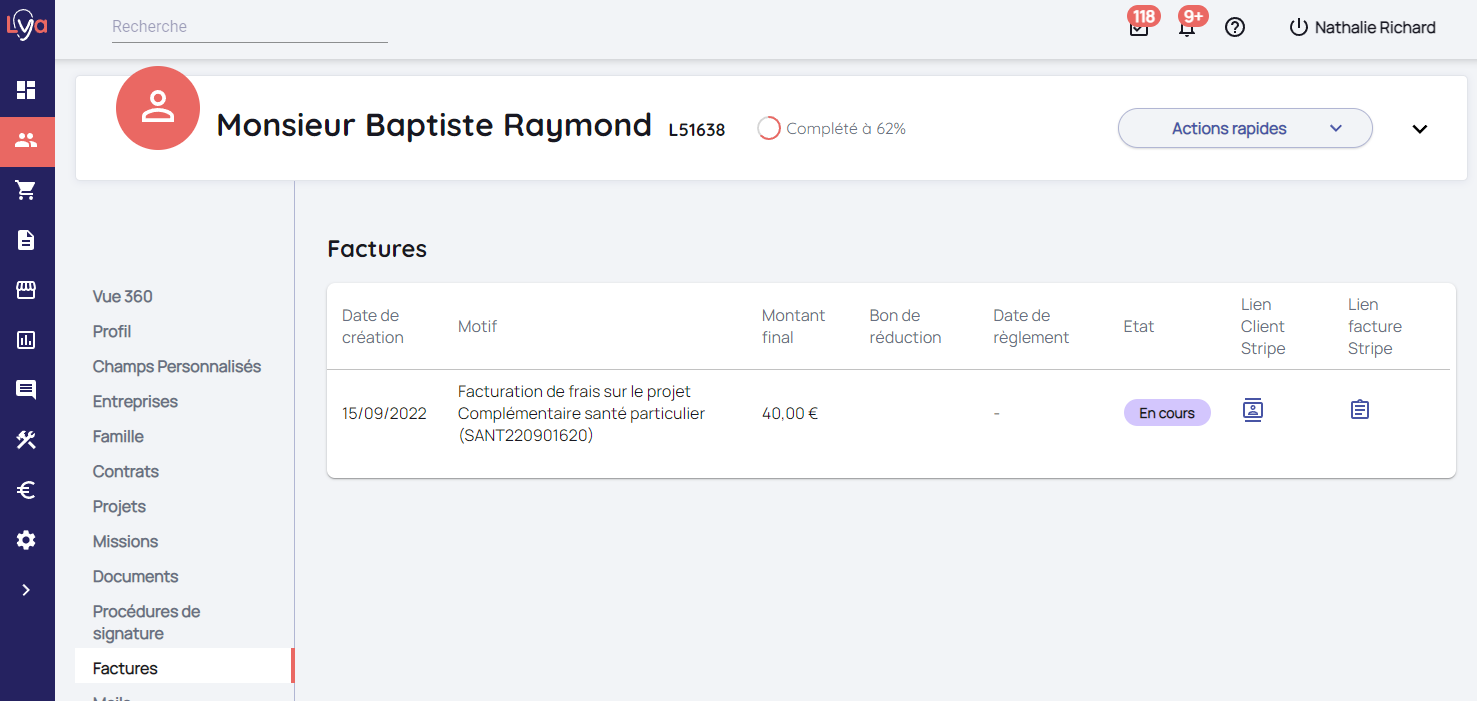The width and height of the screenshot is (1477, 701).
Task: Expand the client header chevron
Action: [1420, 129]
